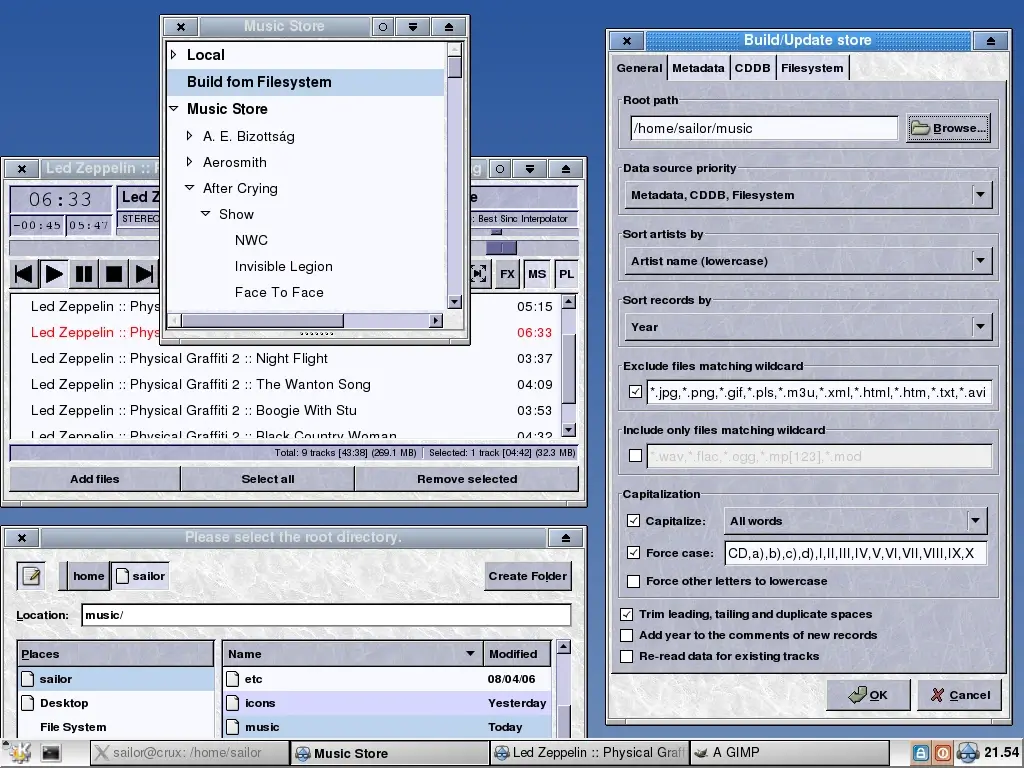This screenshot has height=768, width=1024.
Task: Disable the Exclude files matching wildcard checkbox
Action: pos(635,392)
